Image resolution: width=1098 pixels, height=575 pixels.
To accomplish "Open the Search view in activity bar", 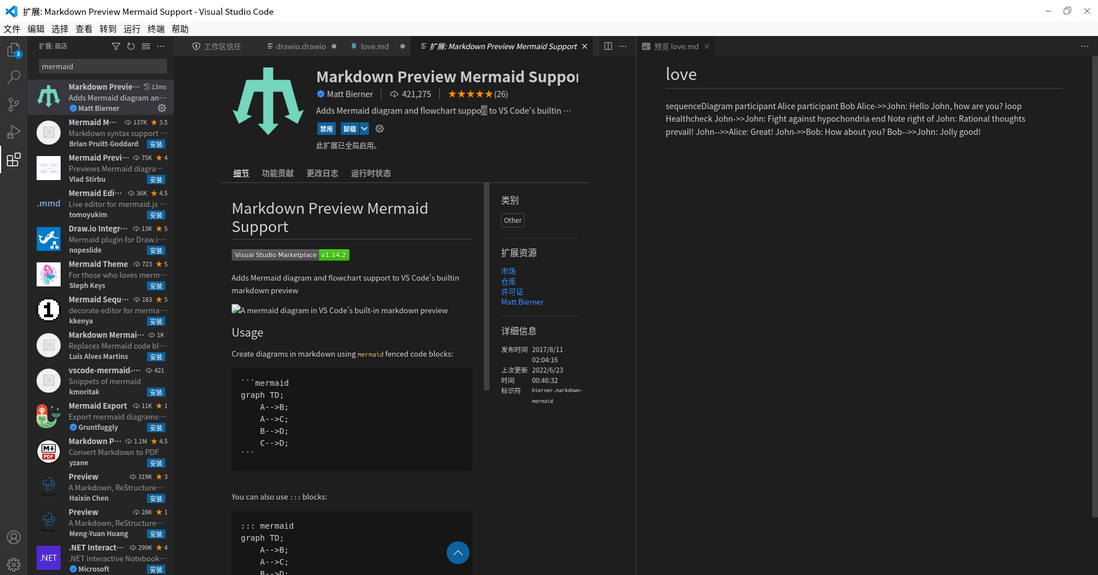I will pos(13,77).
